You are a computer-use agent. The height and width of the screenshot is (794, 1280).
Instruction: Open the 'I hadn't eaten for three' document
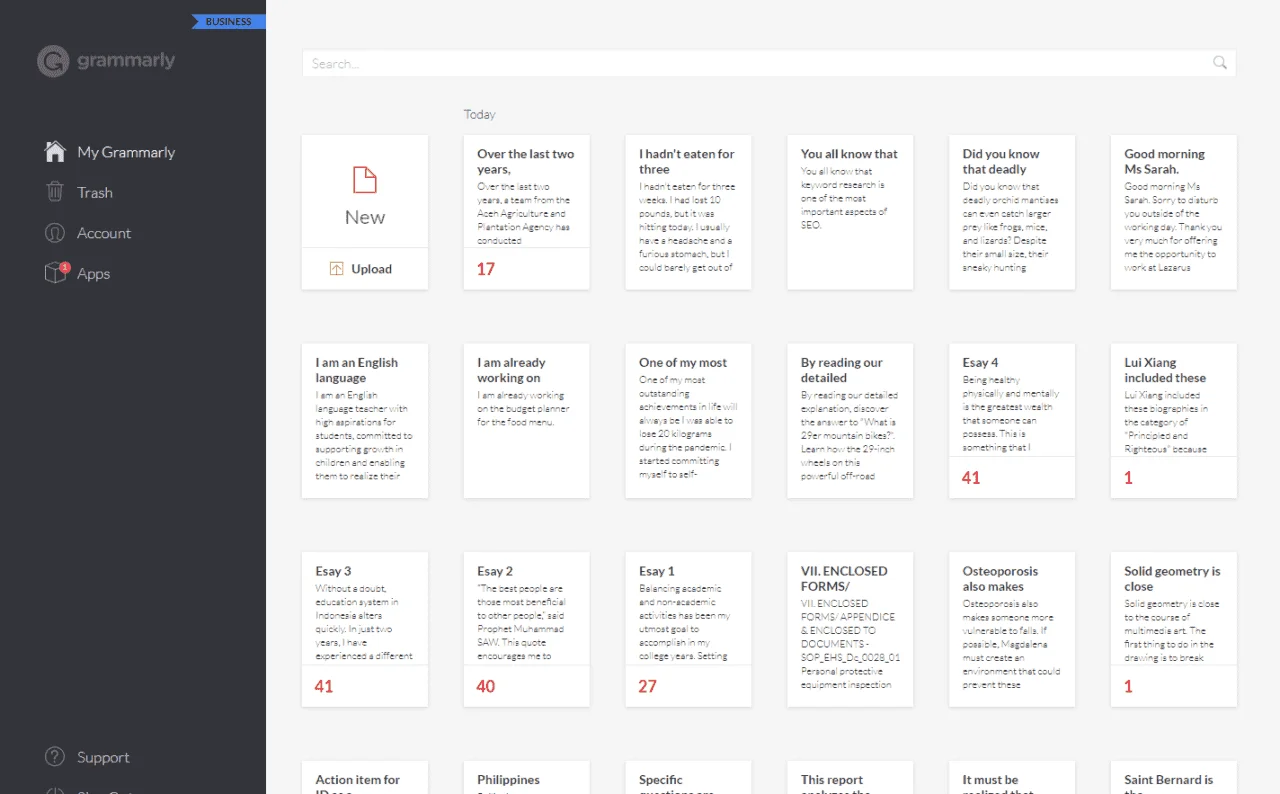tap(689, 212)
